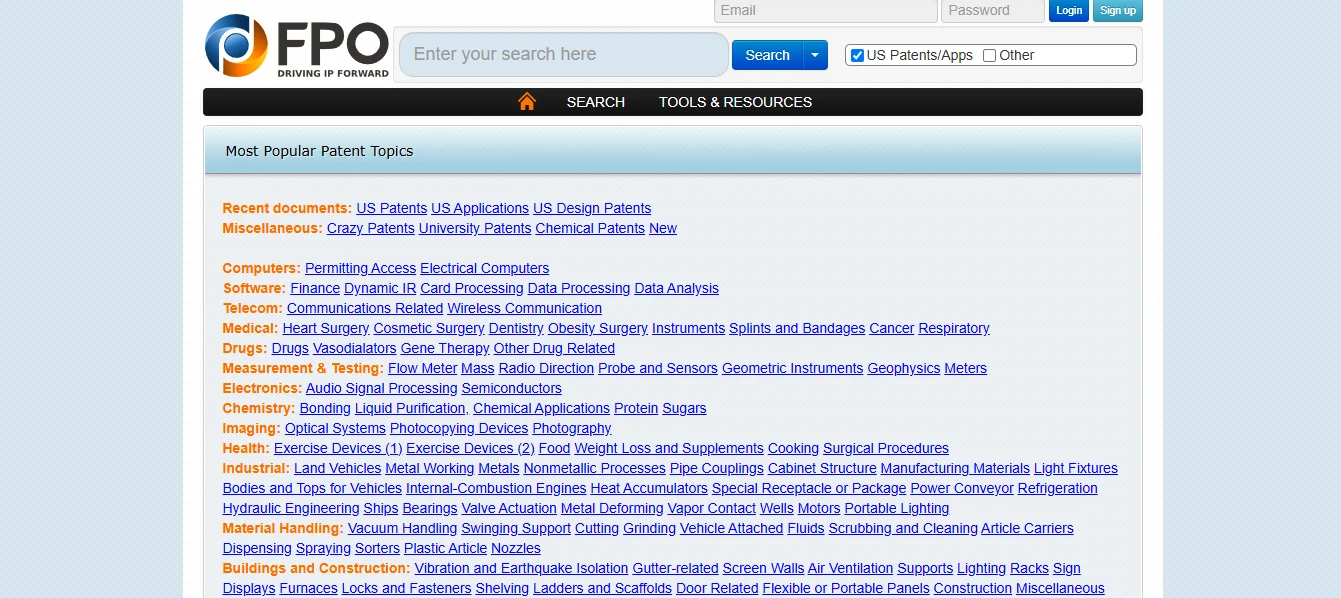This screenshot has height=598, width=1341.
Task: Click the Sign up button
Action: [1117, 10]
